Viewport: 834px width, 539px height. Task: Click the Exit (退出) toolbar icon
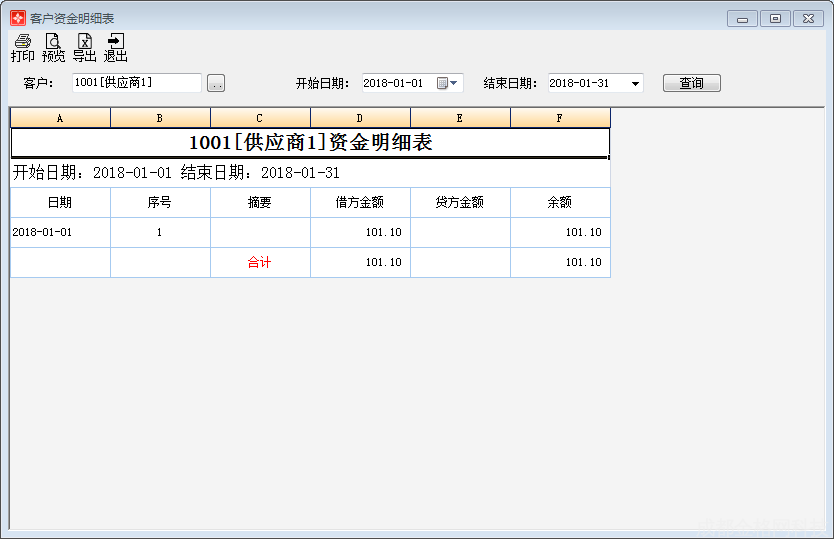point(115,47)
